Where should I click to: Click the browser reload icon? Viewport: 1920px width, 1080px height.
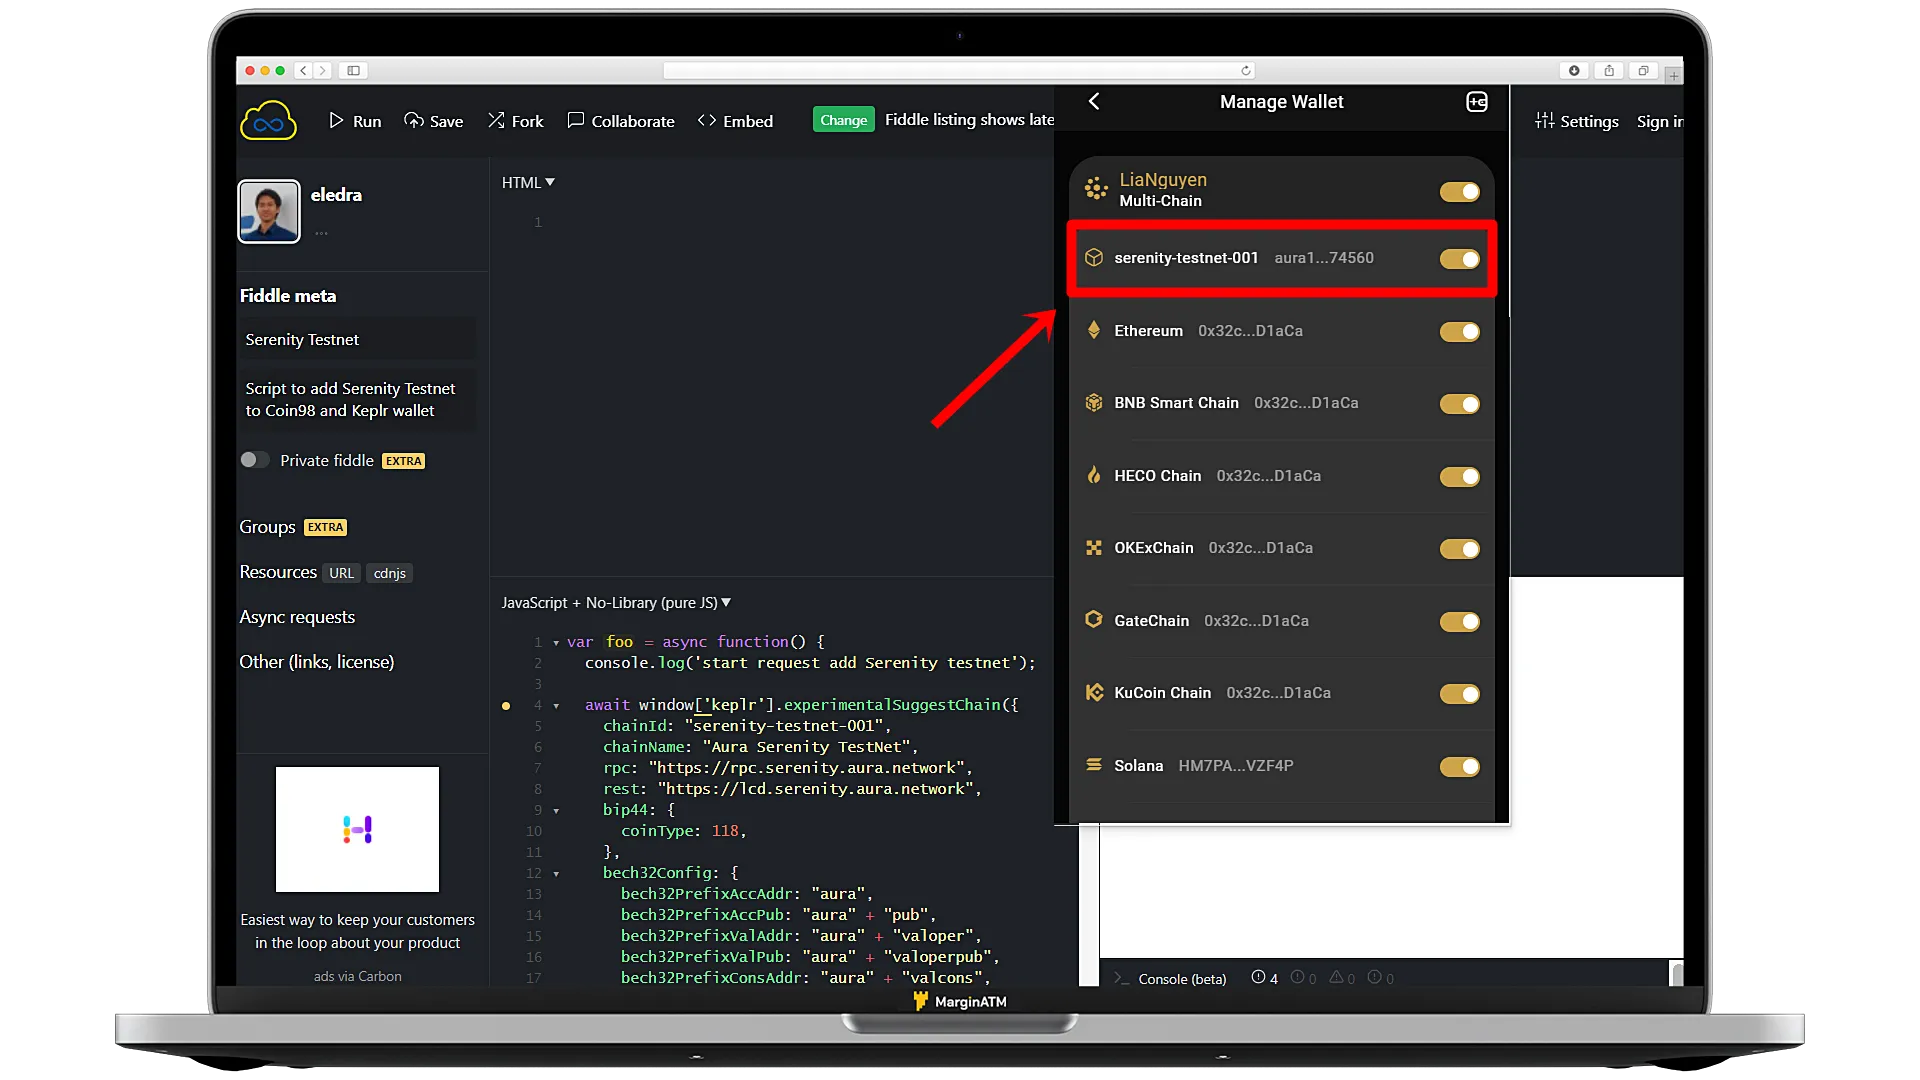(x=1245, y=70)
